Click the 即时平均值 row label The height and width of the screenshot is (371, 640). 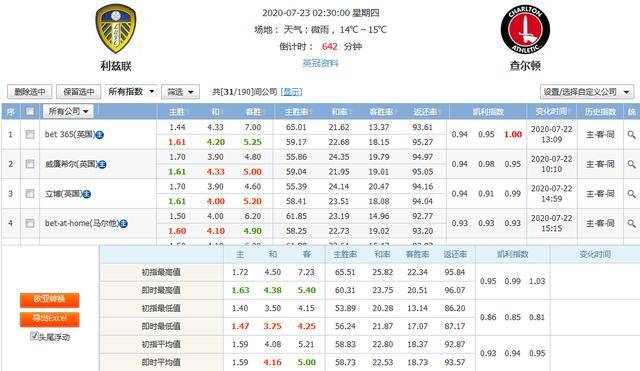coord(161,362)
